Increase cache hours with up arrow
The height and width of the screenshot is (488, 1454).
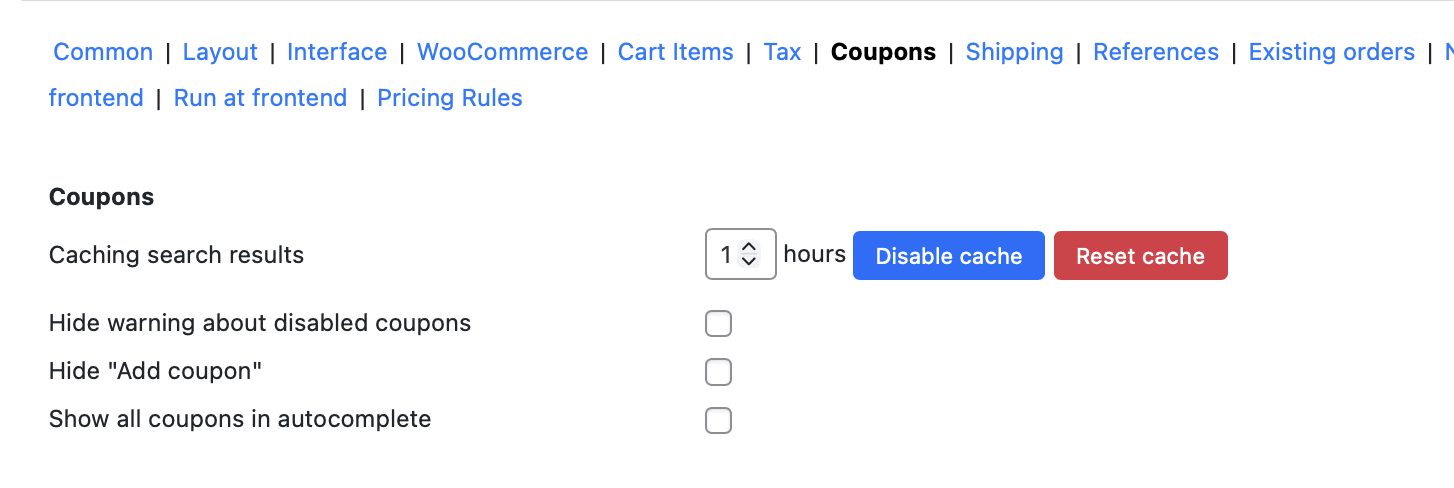click(749, 248)
